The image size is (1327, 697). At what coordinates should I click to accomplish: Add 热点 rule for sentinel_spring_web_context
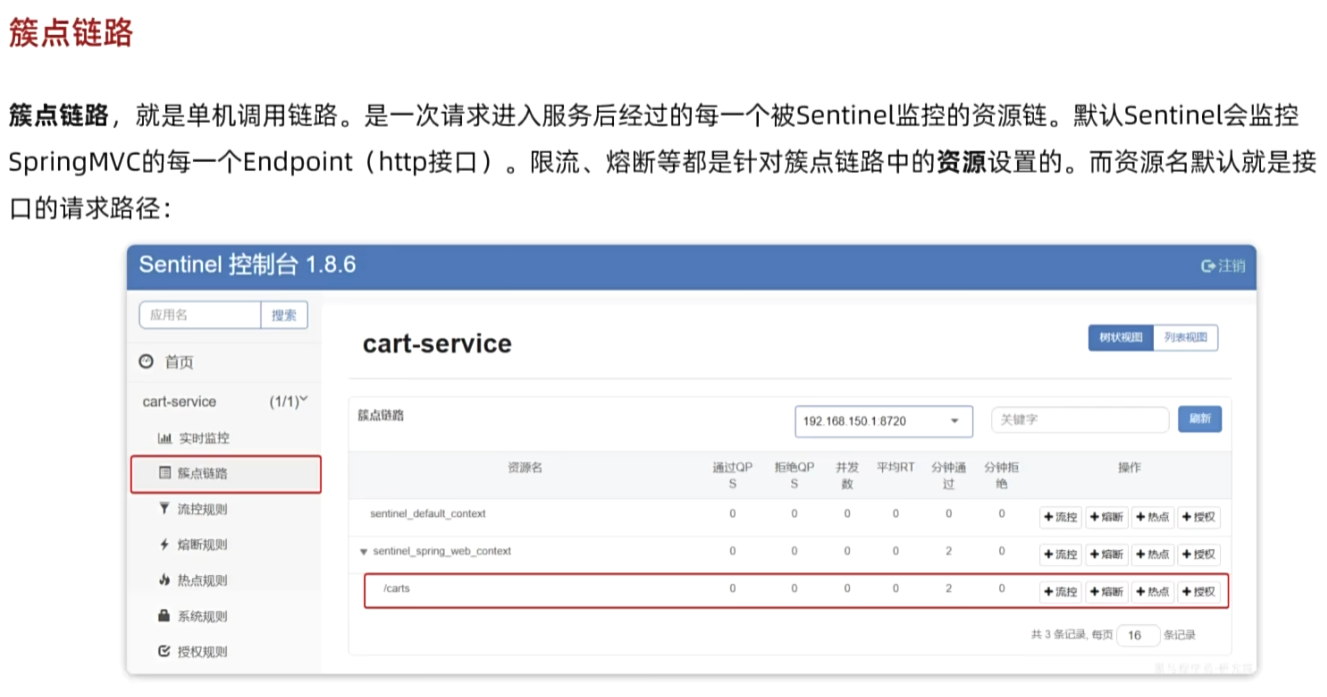pyautogui.click(x=1152, y=555)
